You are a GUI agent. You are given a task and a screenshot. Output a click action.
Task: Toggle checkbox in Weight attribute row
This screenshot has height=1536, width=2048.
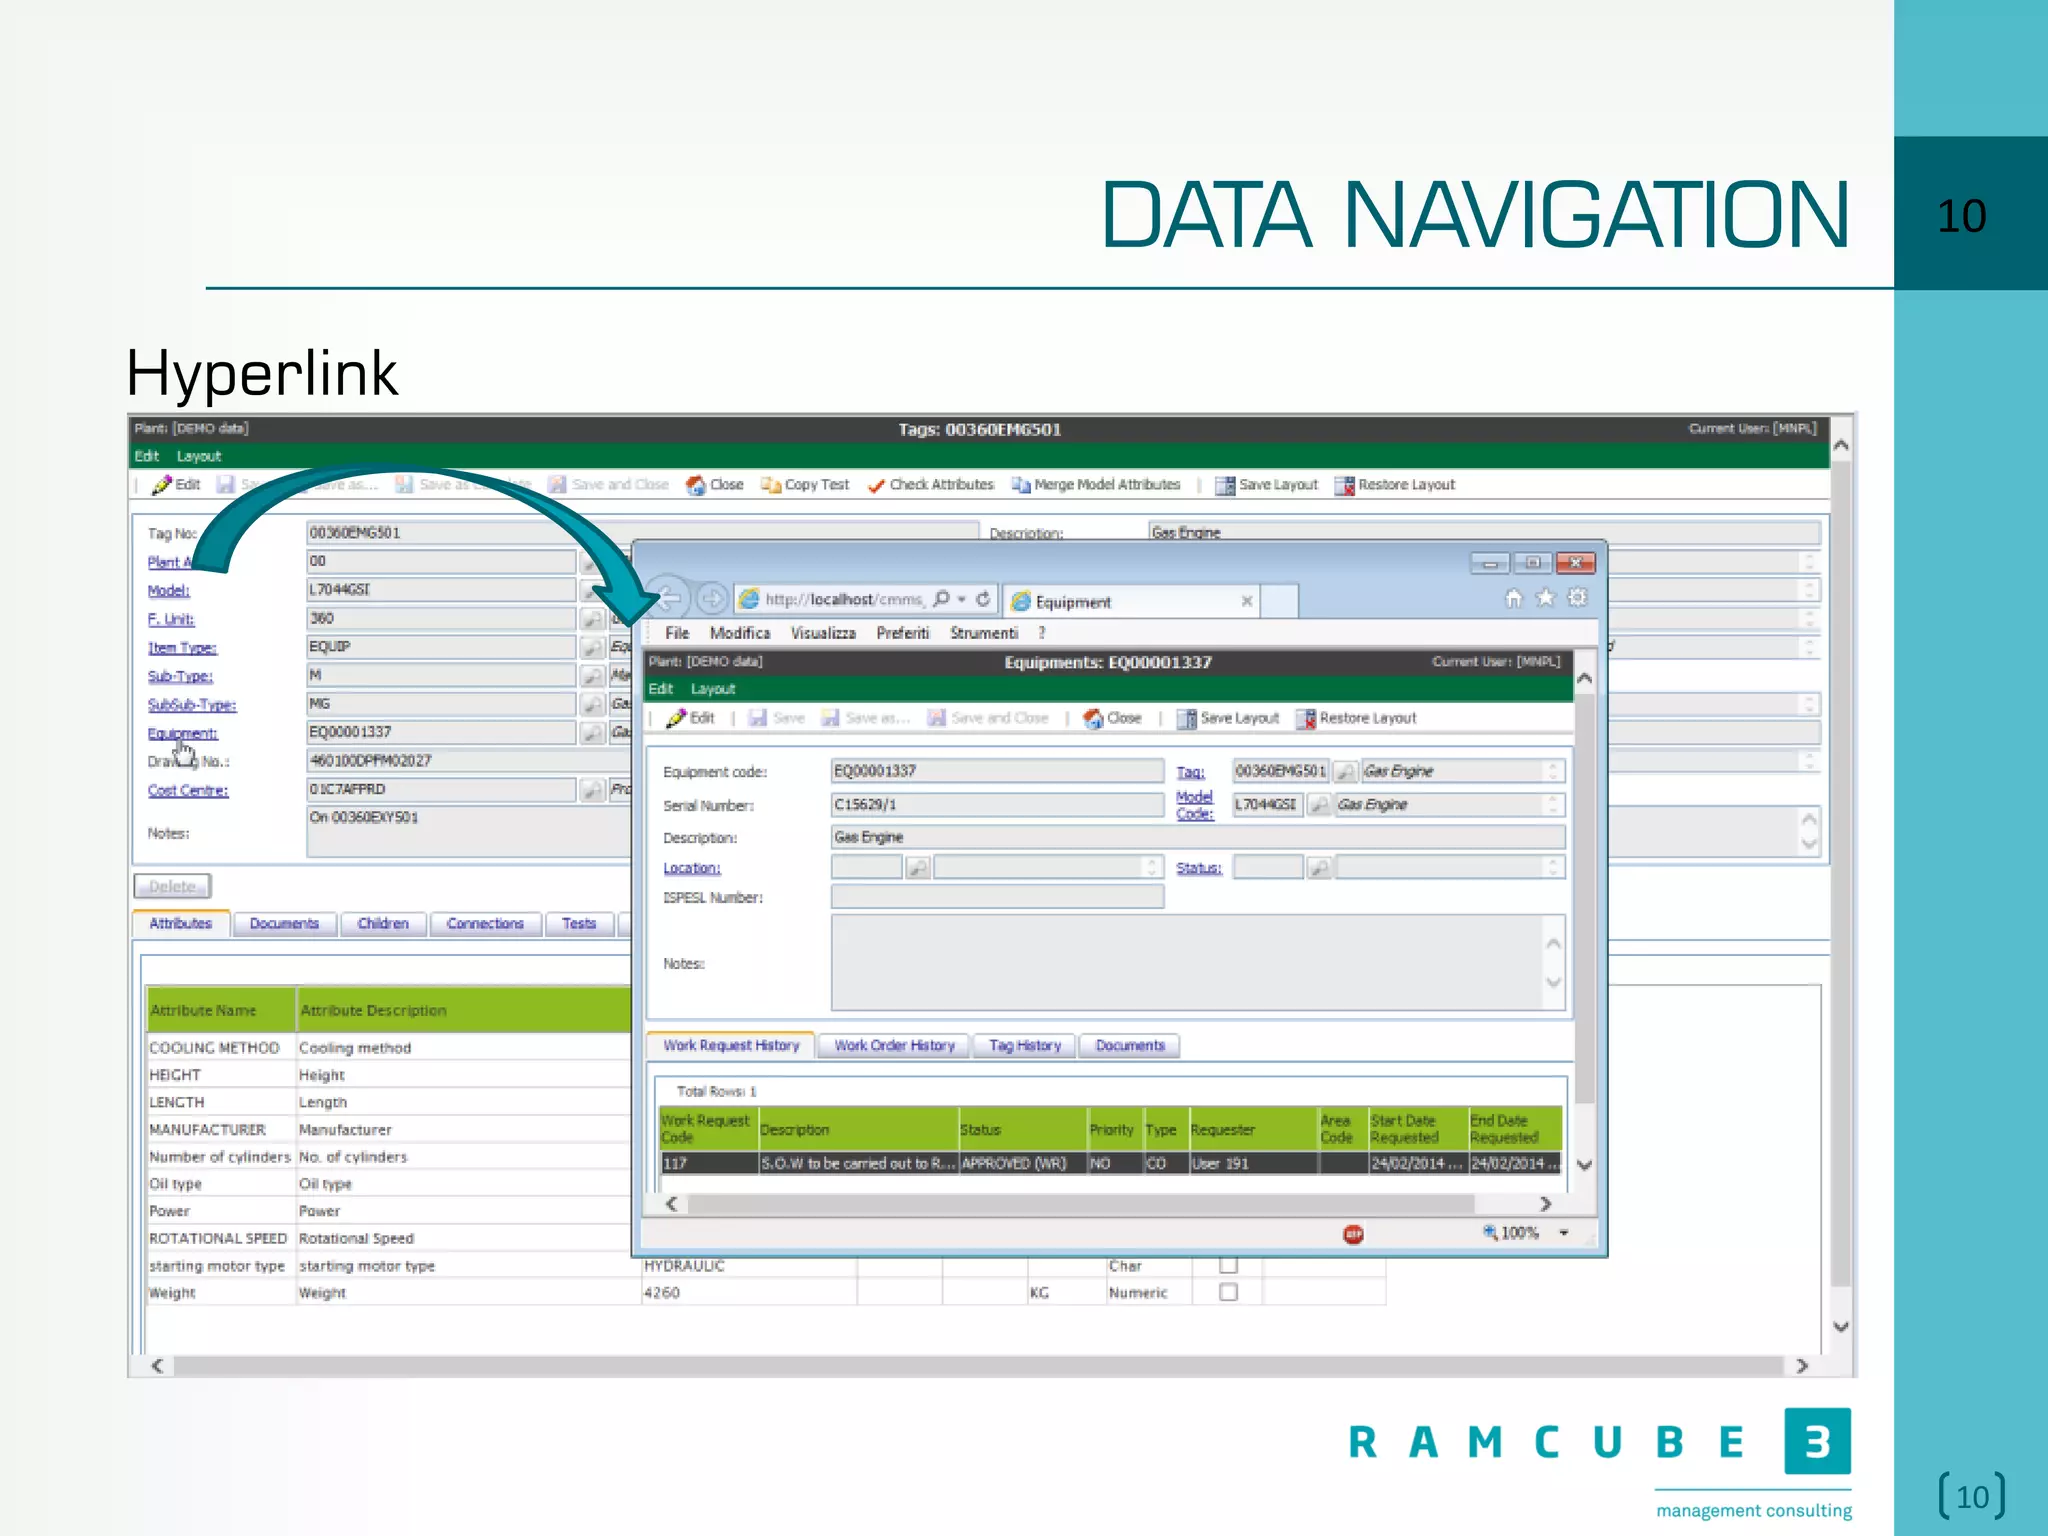(x=1229, y=1292)
